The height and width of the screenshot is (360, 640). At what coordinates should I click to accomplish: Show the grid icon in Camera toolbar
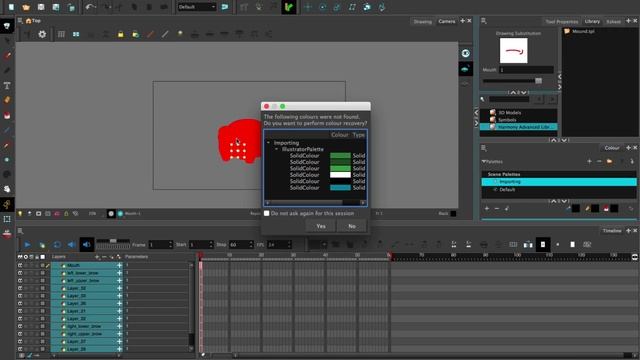[x=61, y=34]
